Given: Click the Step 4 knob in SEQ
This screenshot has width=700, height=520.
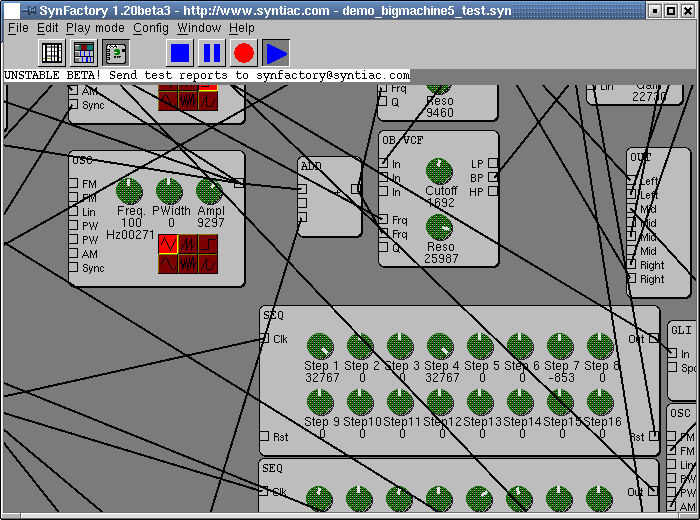Looking at the screenshot, I should coord(440,346).
